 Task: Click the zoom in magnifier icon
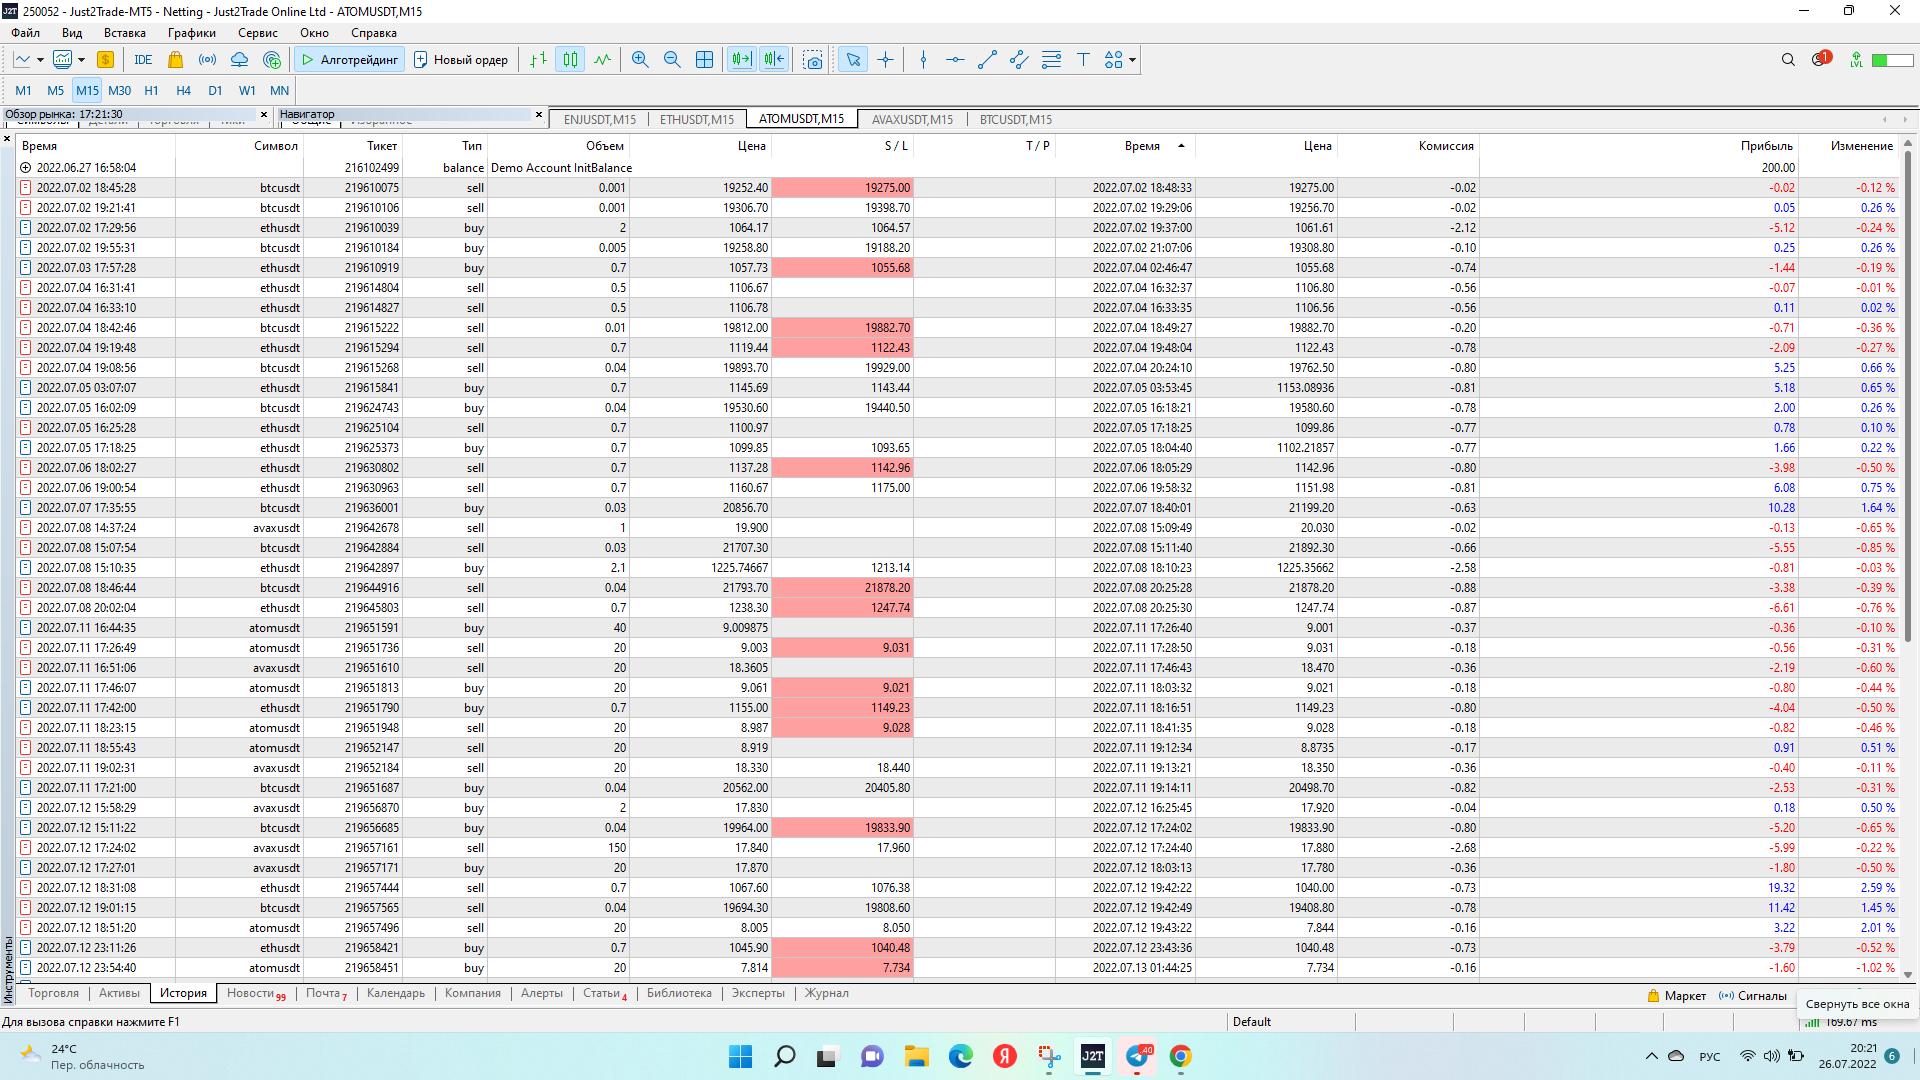640,60
